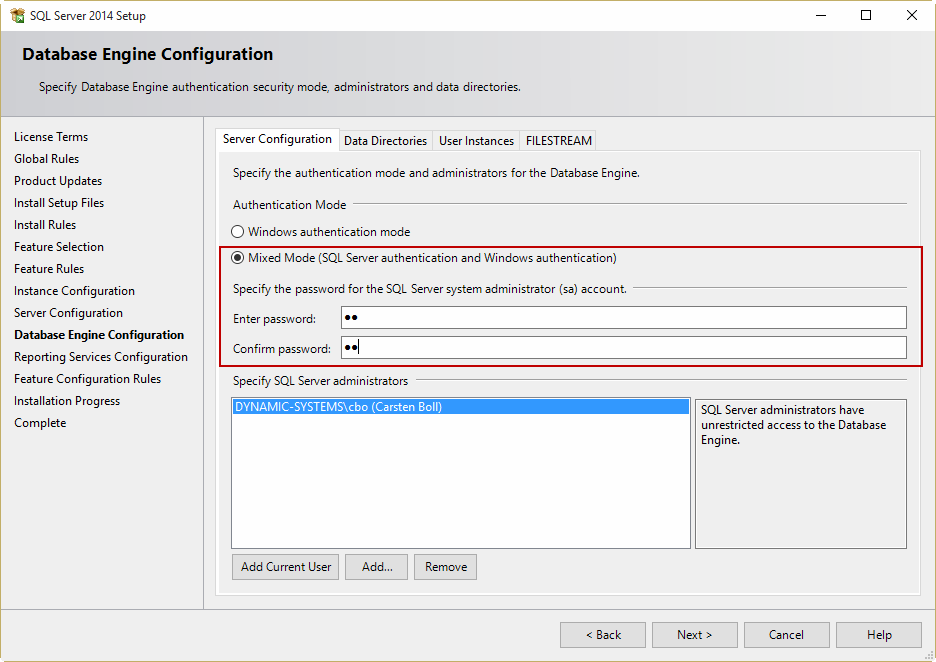Select Mixed Mode authentication radio button
Image resolution: width=936 pixels, height=662 pixels.
tap(238, 258)
